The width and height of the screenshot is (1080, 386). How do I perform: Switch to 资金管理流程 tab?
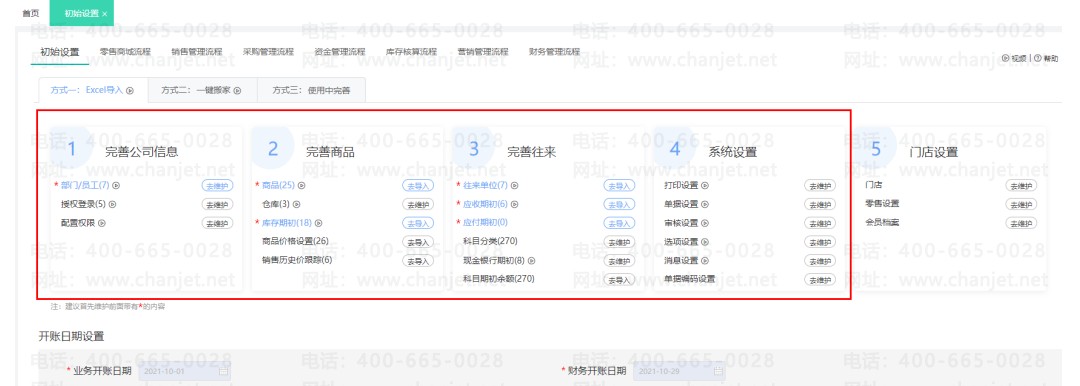(x=340, y=52)
